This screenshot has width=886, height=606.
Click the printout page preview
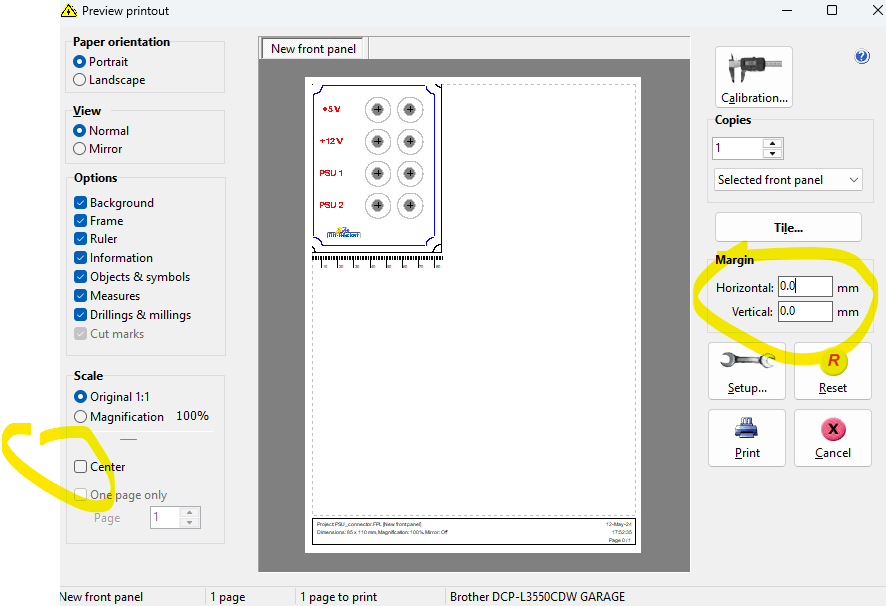473,315
